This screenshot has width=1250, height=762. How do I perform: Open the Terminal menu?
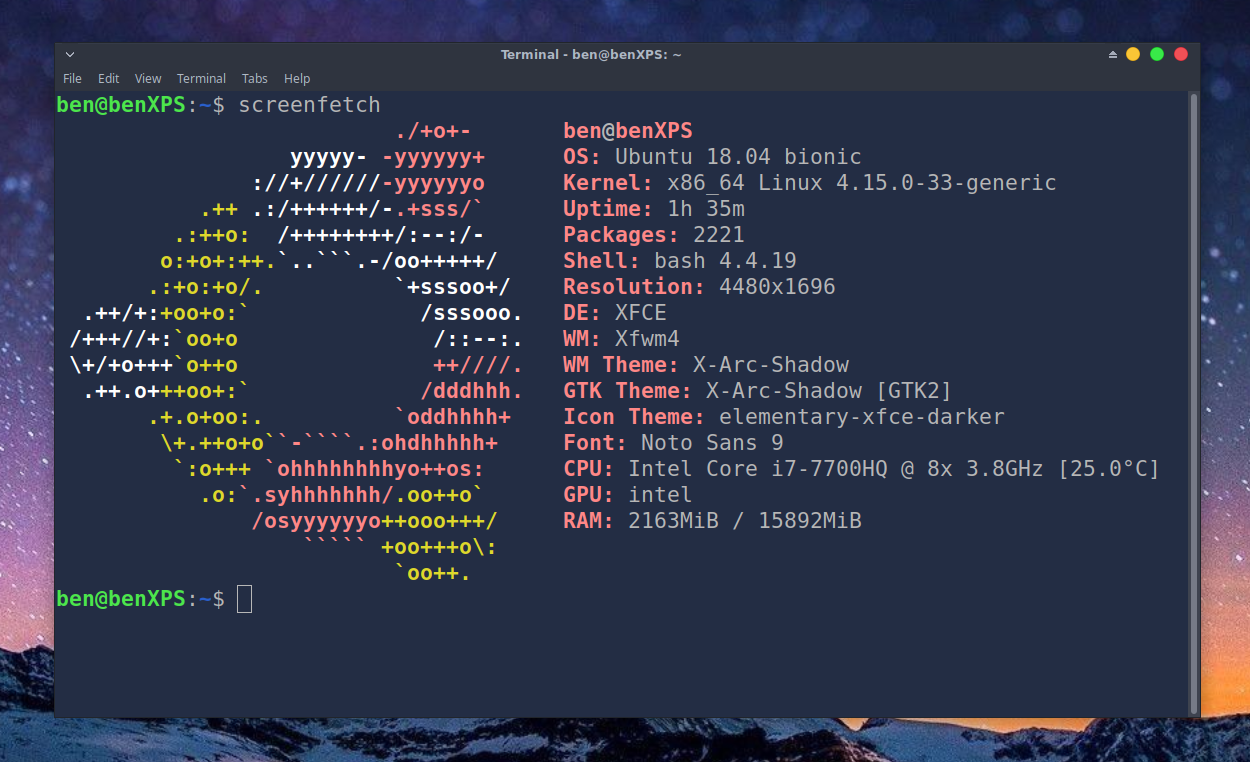point(201,78)
